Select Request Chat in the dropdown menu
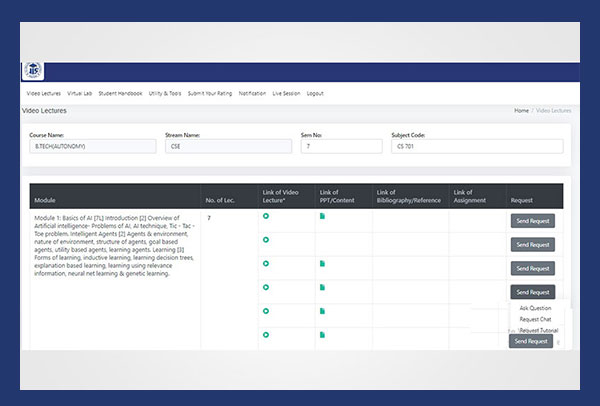Screen dimensions: 600x406 [x=535, y=319]
